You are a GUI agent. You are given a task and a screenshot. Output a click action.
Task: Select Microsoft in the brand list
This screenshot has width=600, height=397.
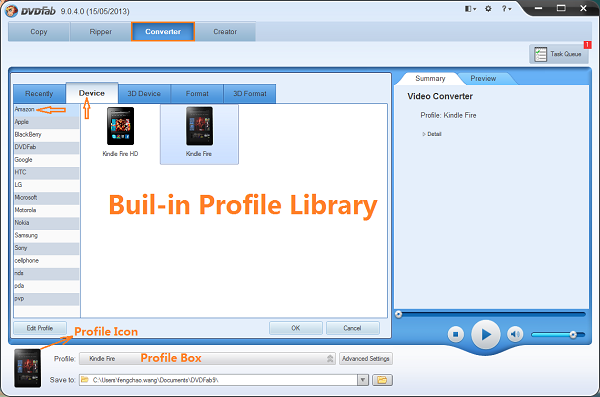(x=47, y=198)
